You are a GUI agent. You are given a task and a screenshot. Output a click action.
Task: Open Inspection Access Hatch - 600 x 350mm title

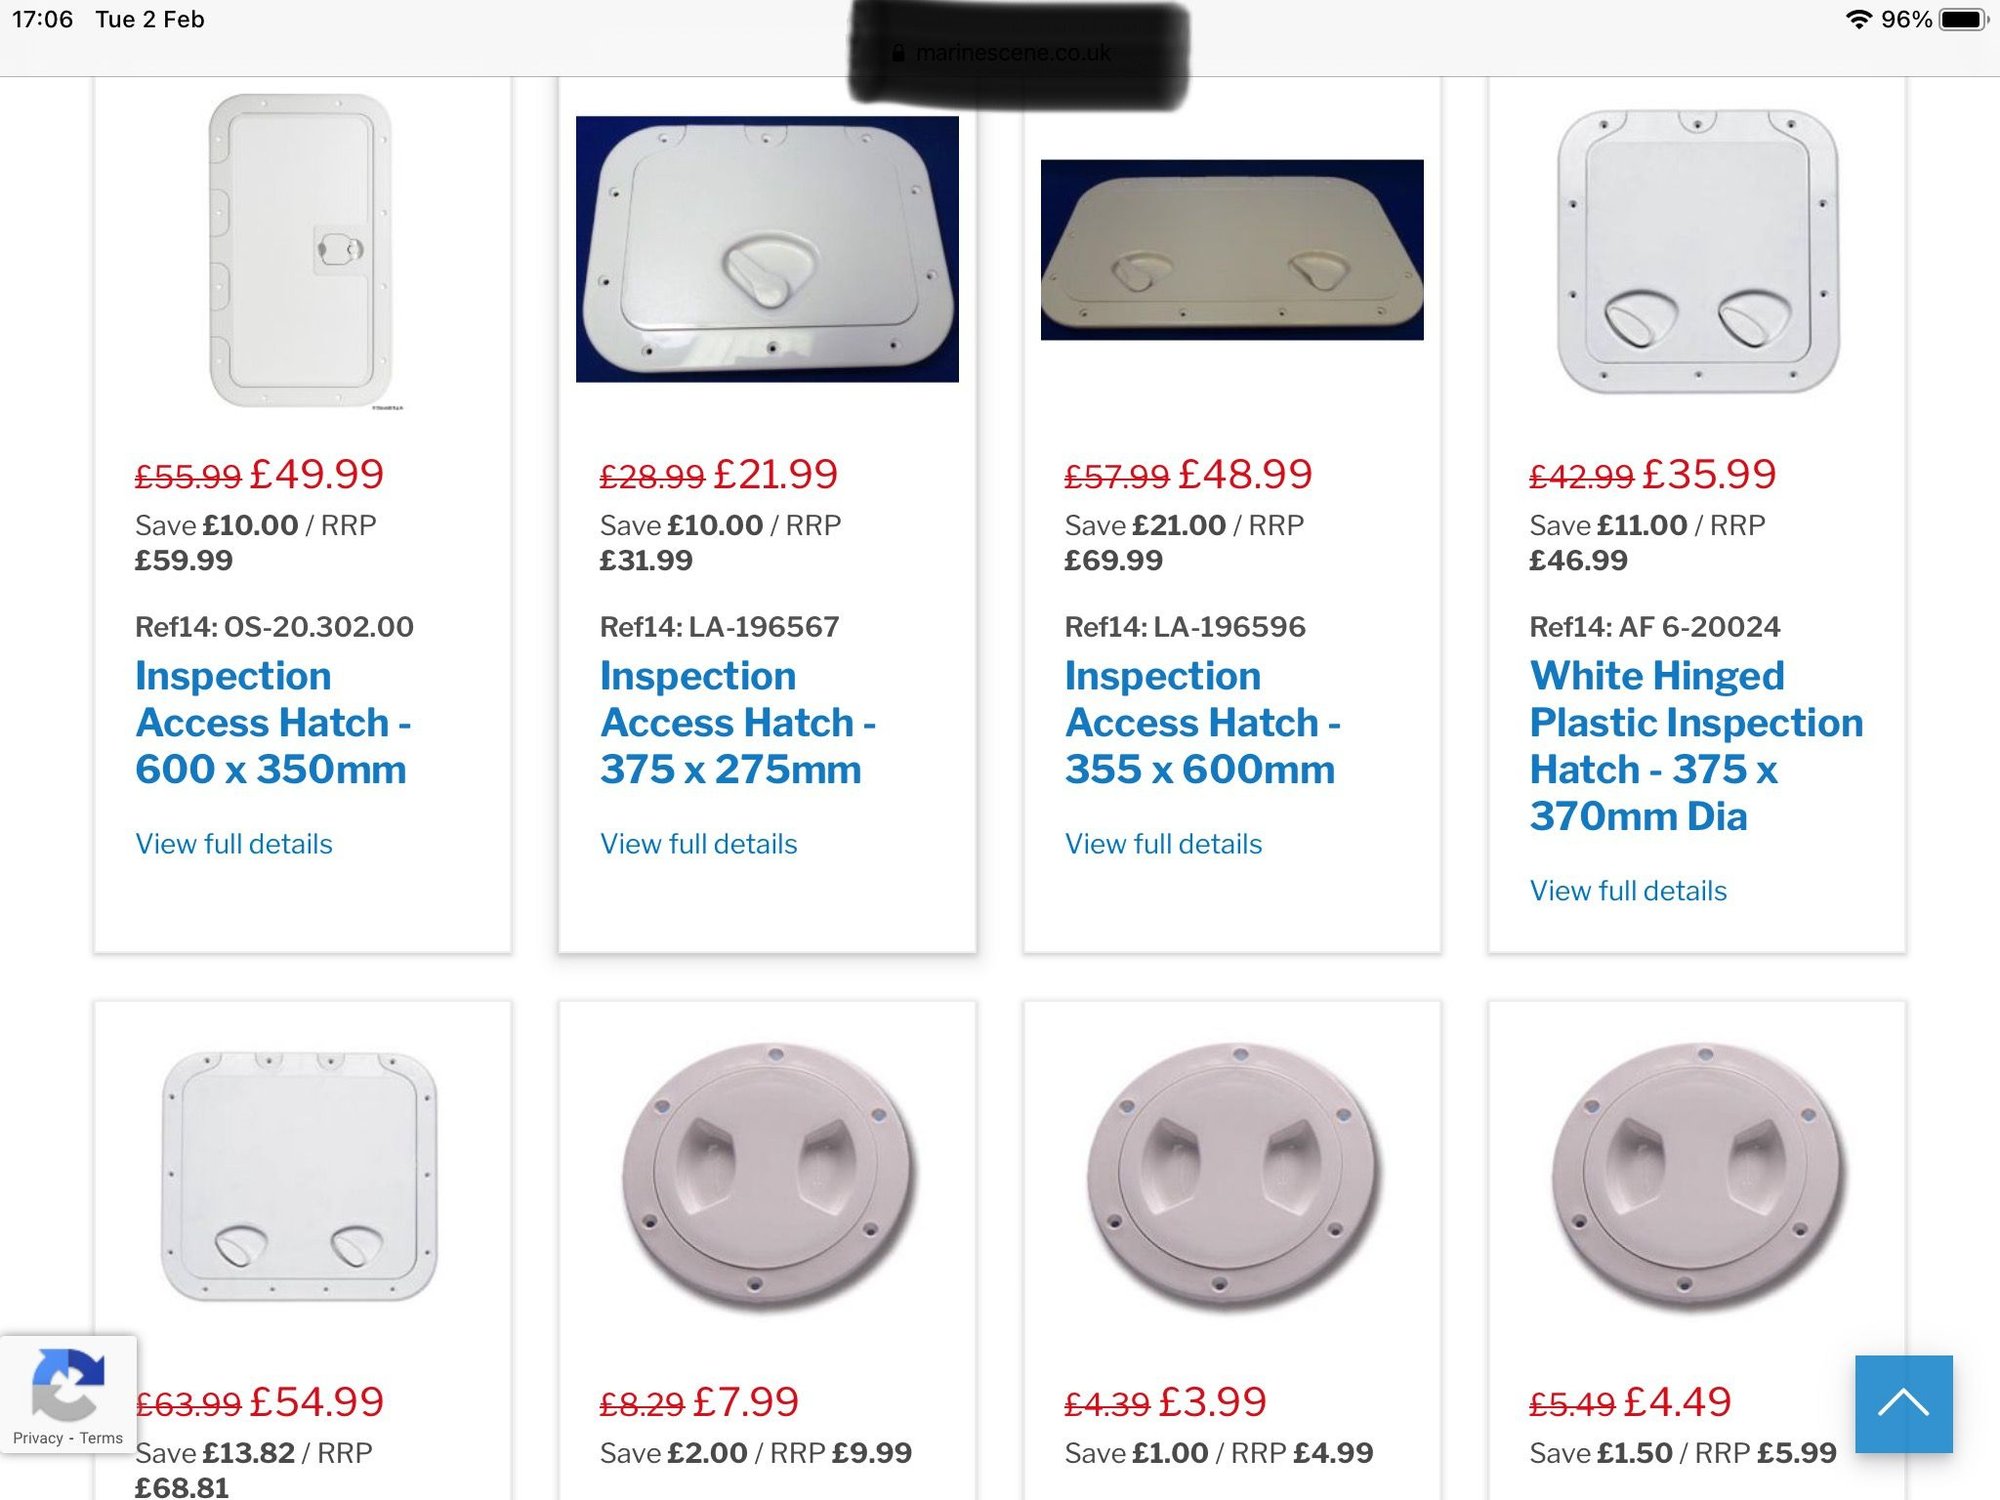[273, 722]
